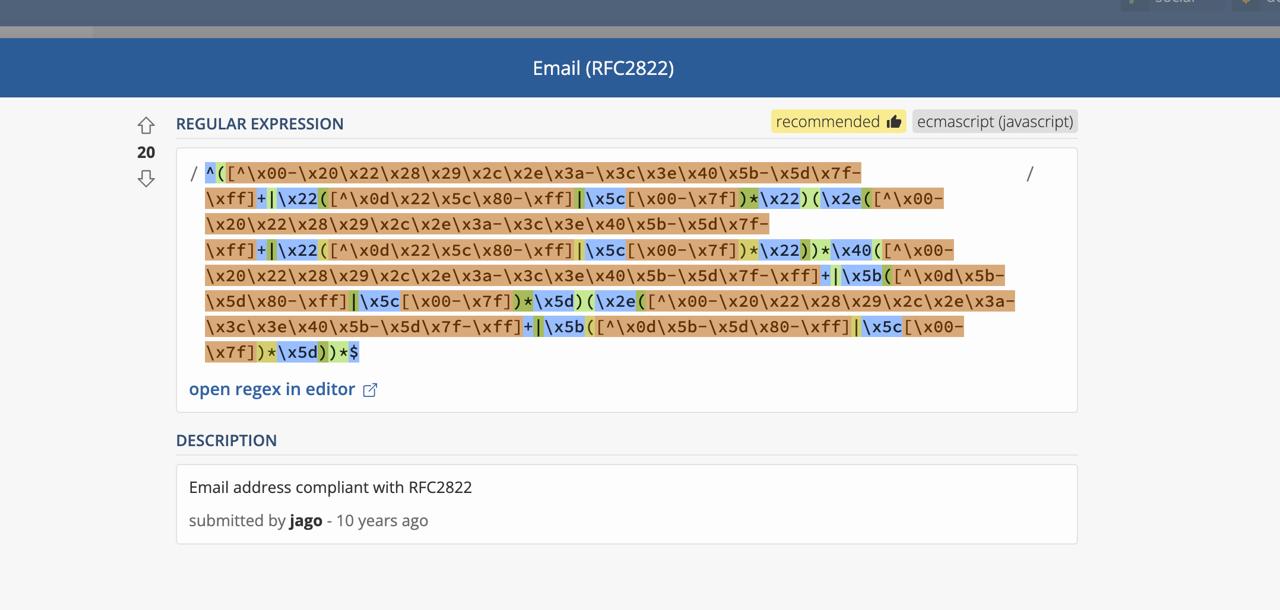Click the dollar sign anchor ending the regex

[x=354, y=352]
